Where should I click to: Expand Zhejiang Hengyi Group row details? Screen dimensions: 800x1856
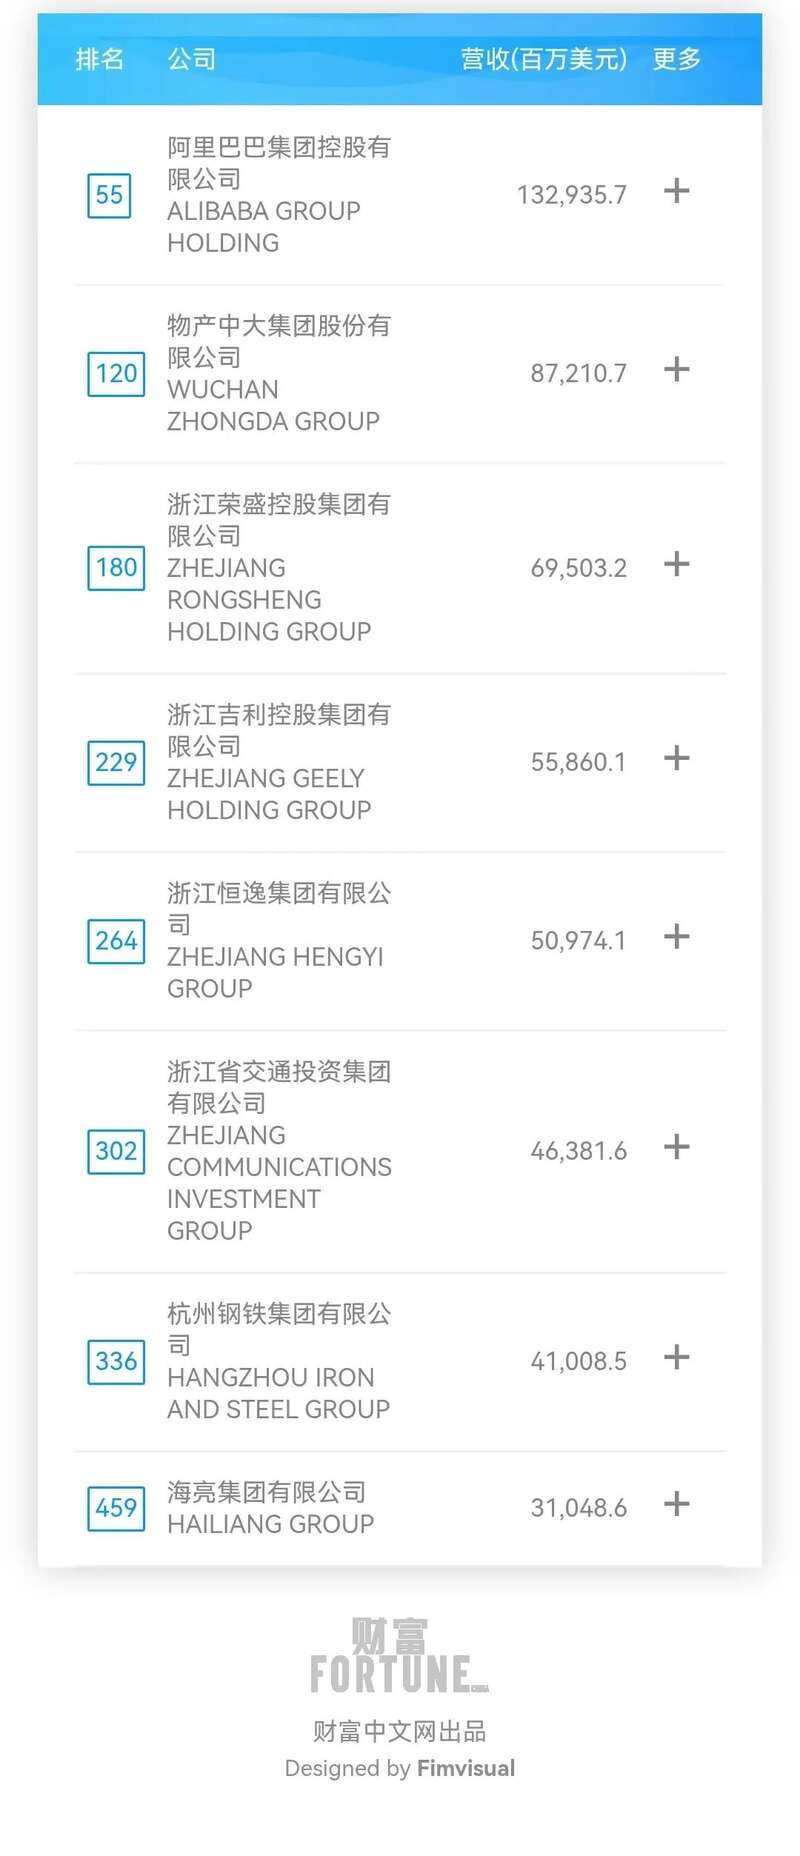coord(677,936)
